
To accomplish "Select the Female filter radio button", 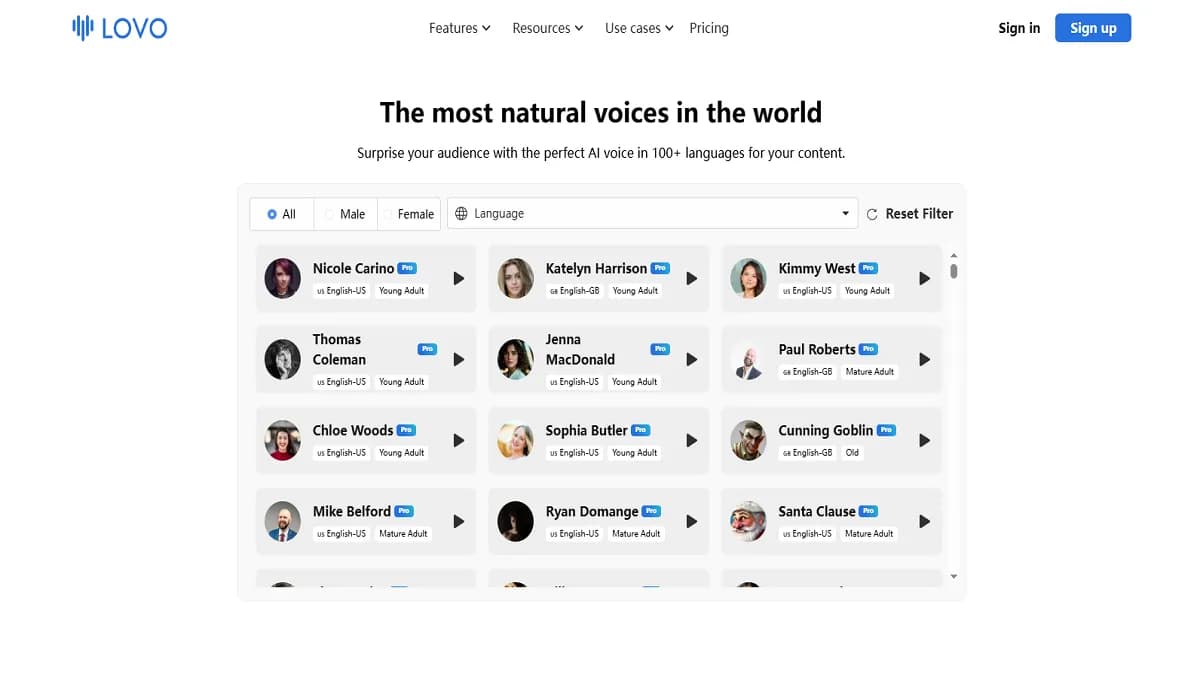I will (x=388, y=214).
